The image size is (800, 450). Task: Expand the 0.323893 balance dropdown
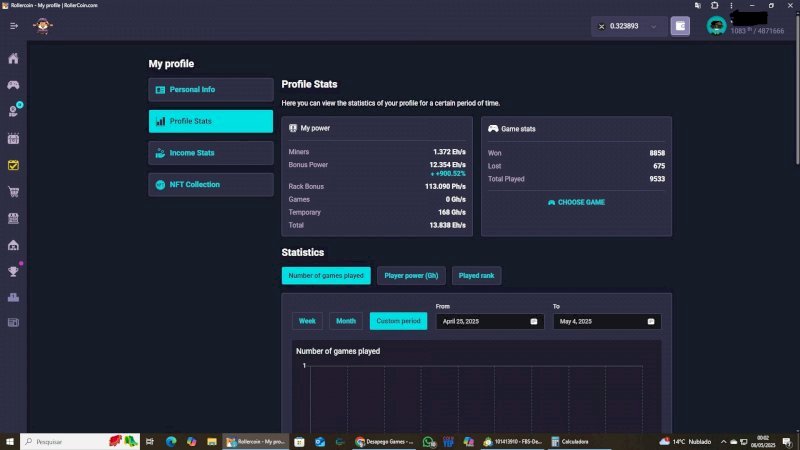coord(627,26)
